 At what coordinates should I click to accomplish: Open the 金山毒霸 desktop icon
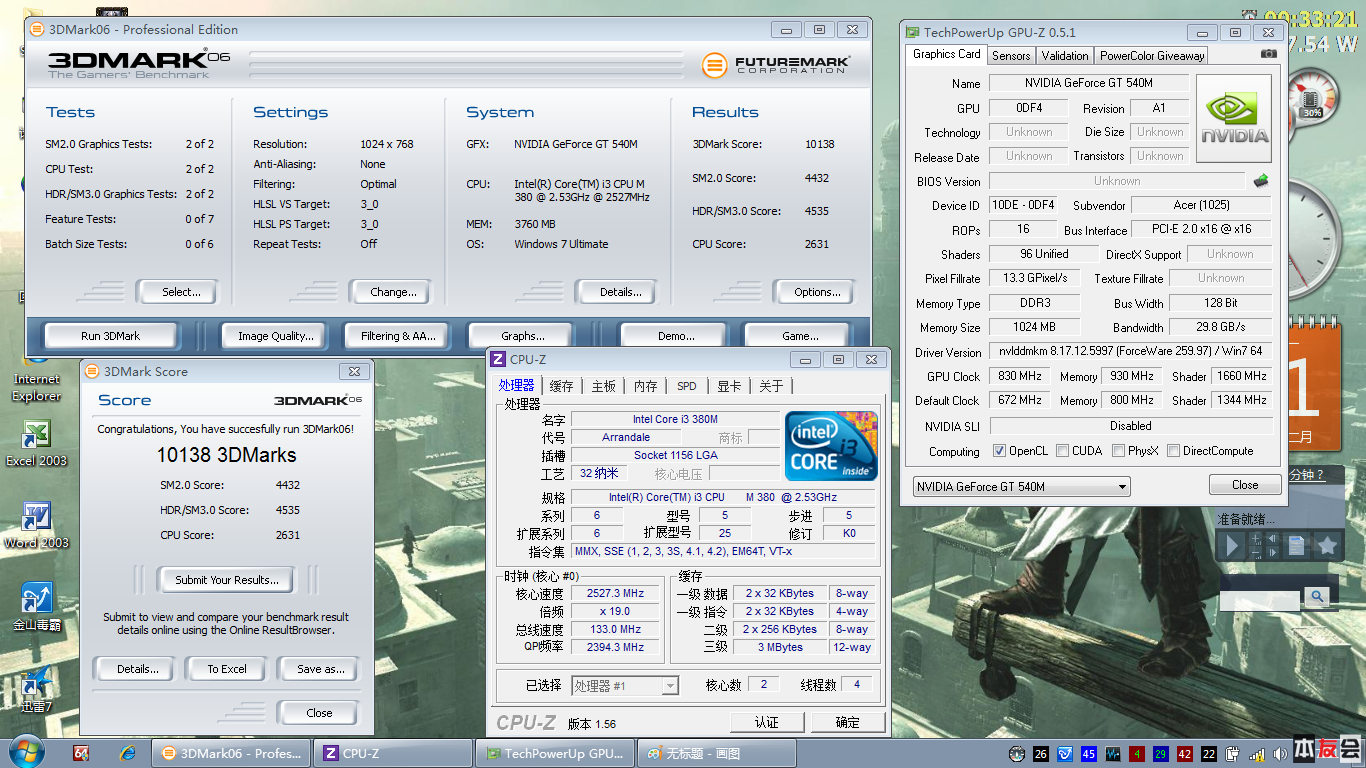click(x=37, y=607)
